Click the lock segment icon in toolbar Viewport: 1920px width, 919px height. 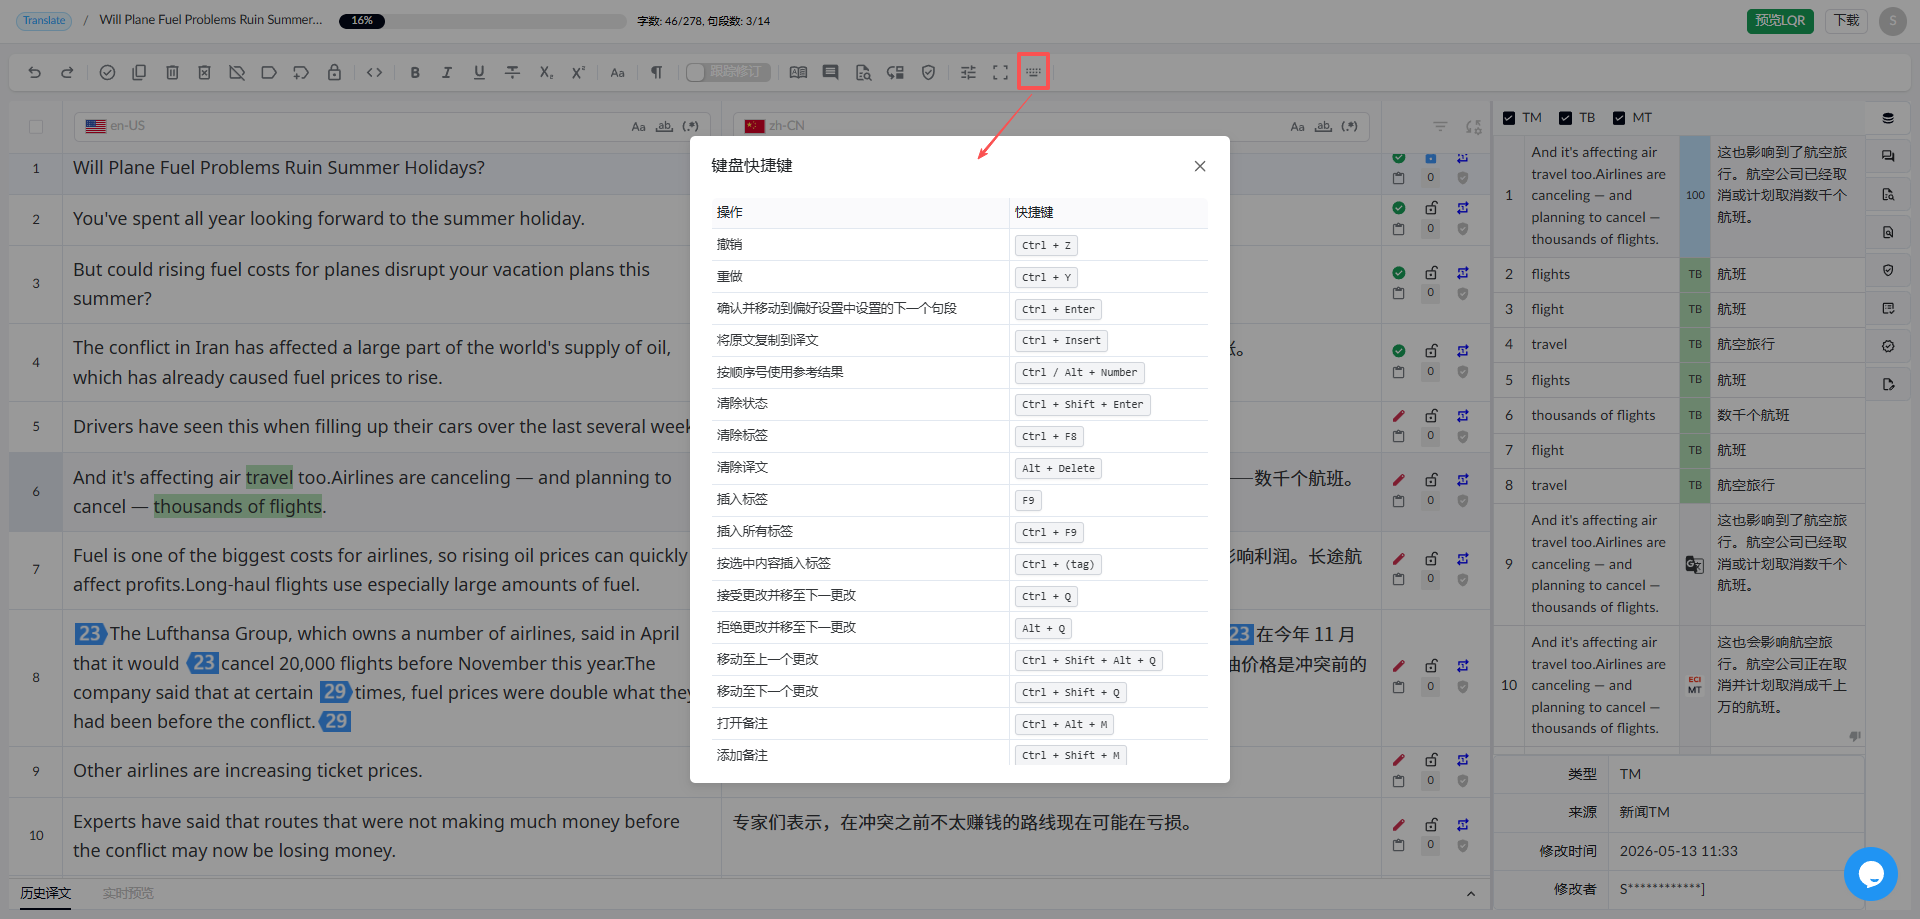(334, 72)
